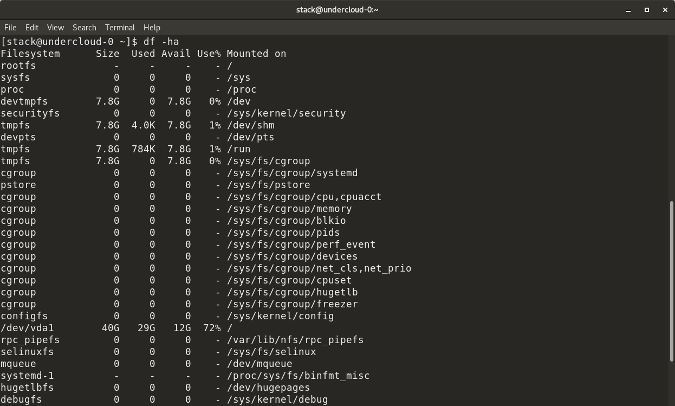
Task: Open the Search menu
Action: click(x=85, y=27)
